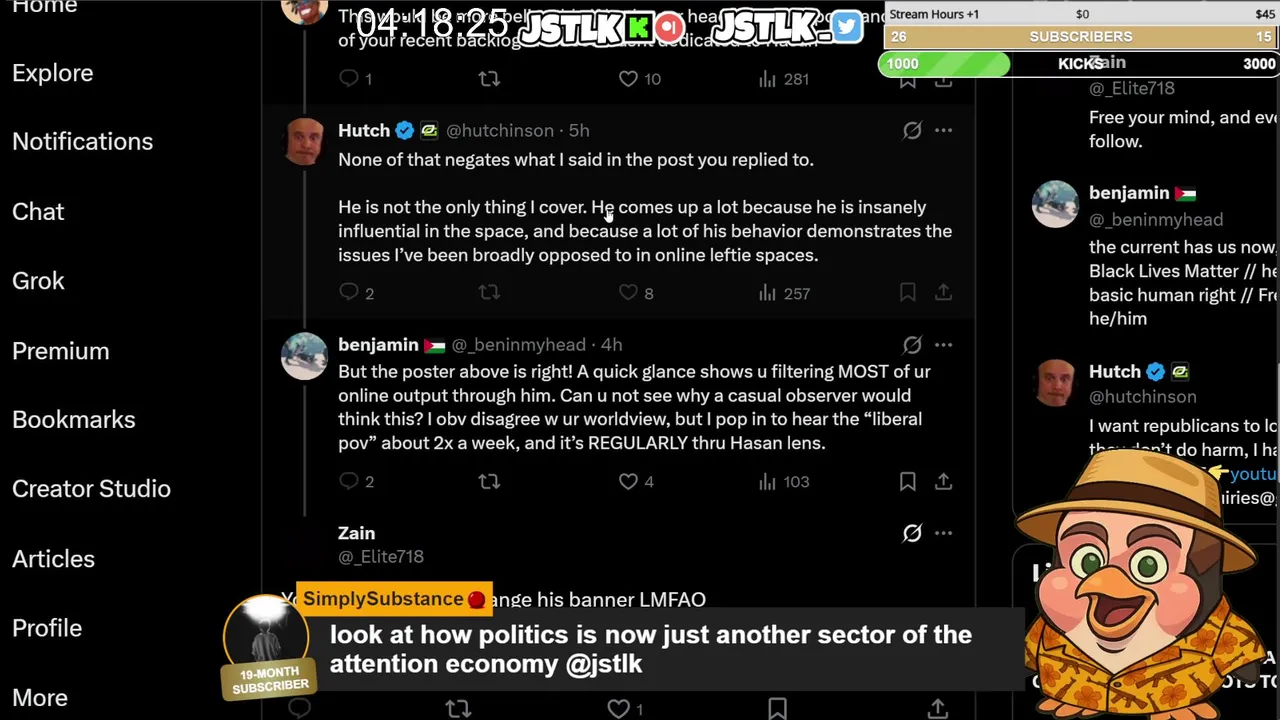Click the green Kicks progress bar
The width and height of the screenshot is (1280, 720).
pos(944,64)
